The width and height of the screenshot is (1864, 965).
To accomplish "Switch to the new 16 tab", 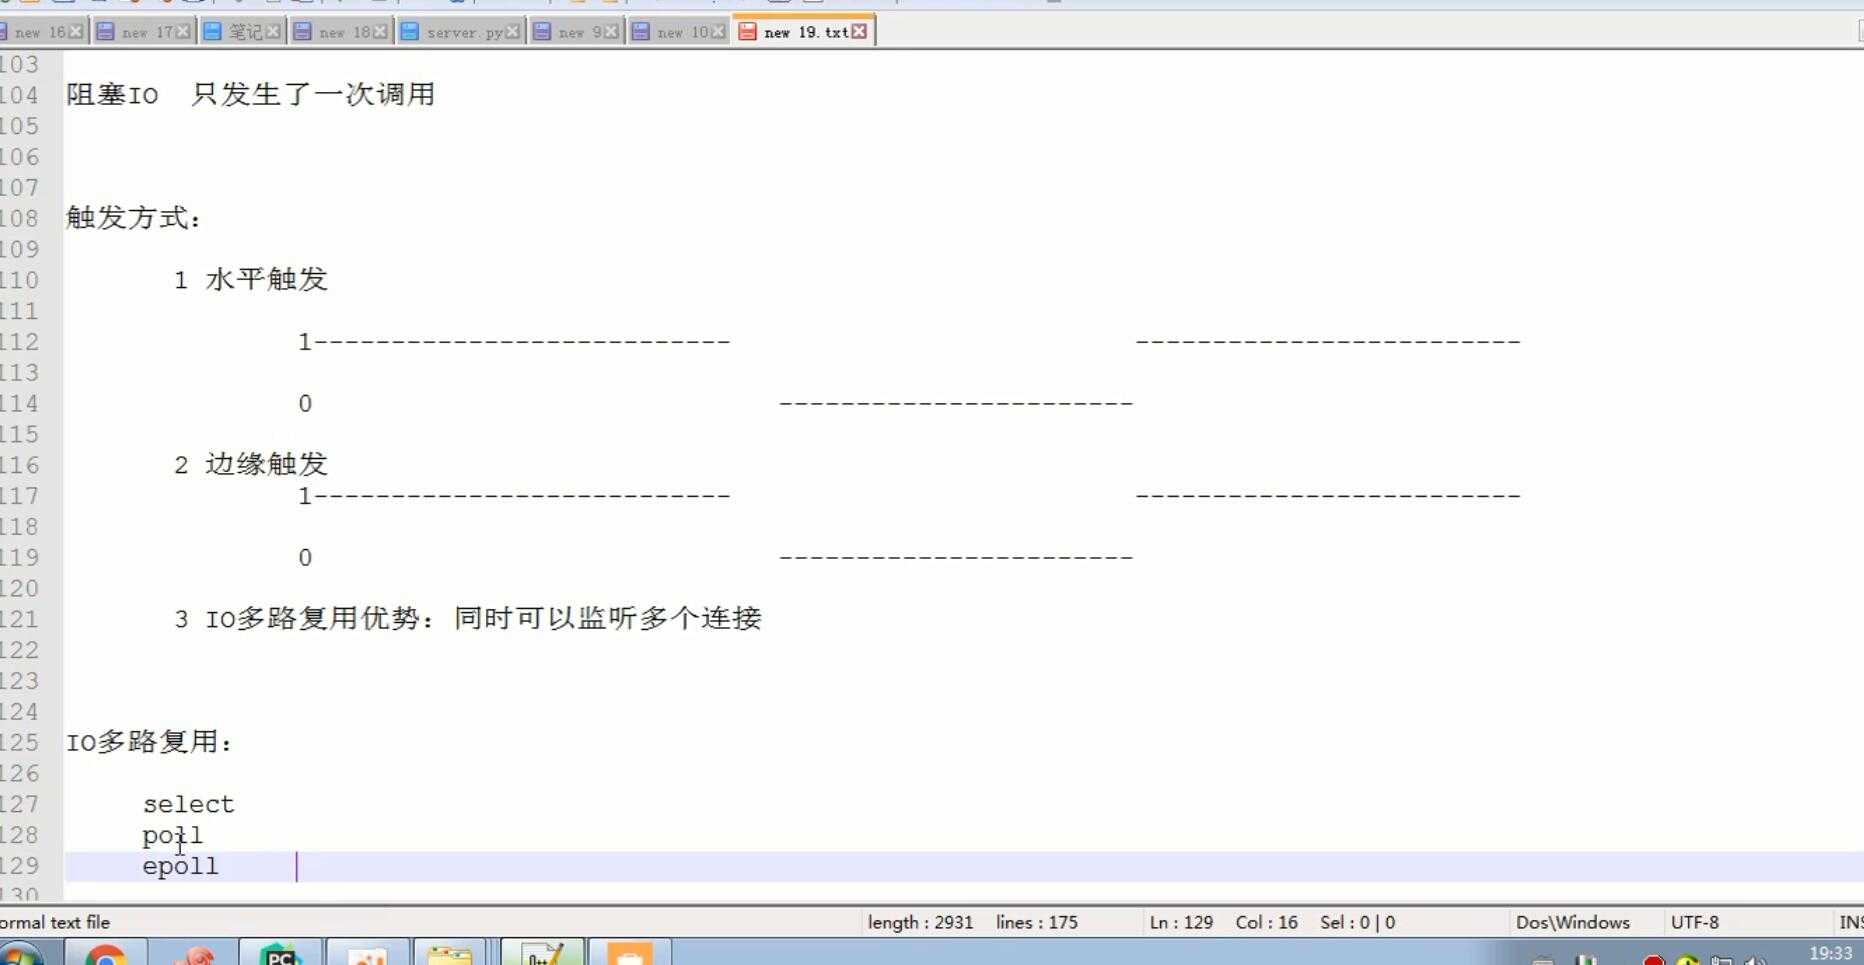I will point(40,32).
